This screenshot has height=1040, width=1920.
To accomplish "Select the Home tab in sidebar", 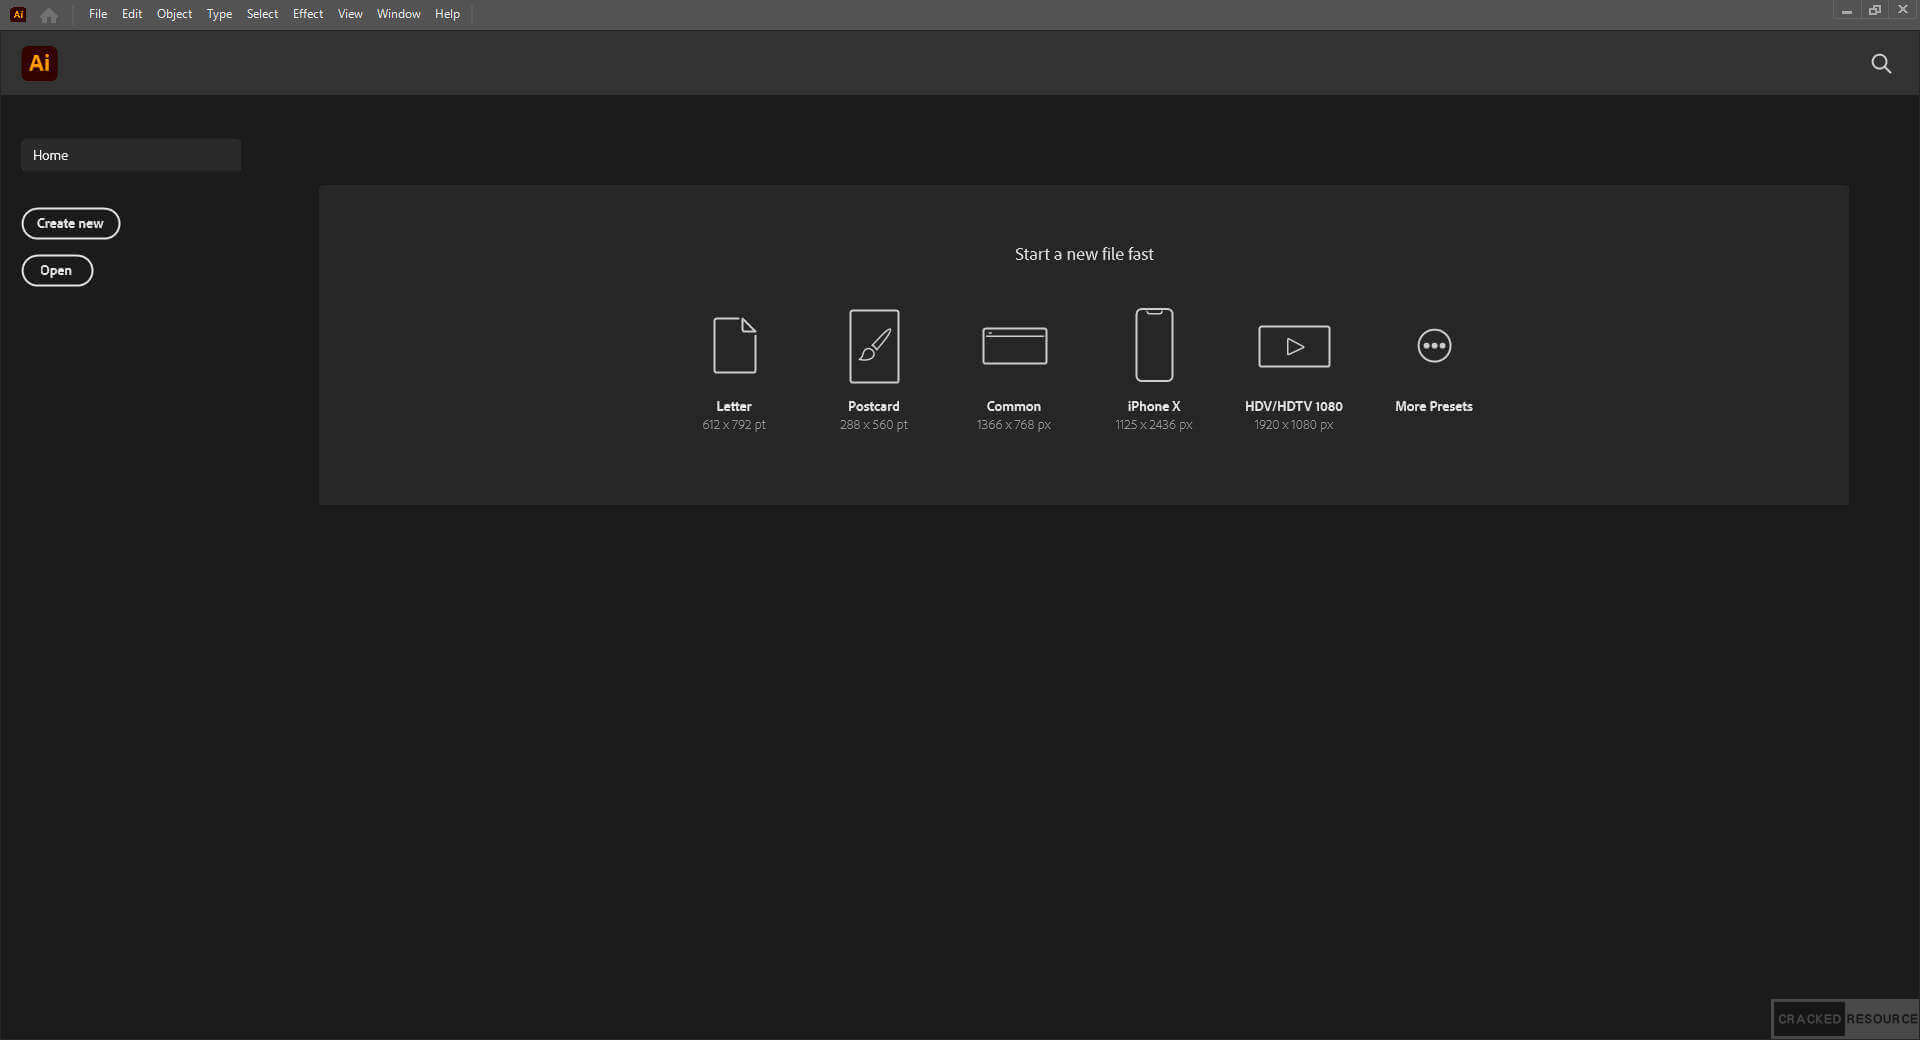I will [131, 155].
